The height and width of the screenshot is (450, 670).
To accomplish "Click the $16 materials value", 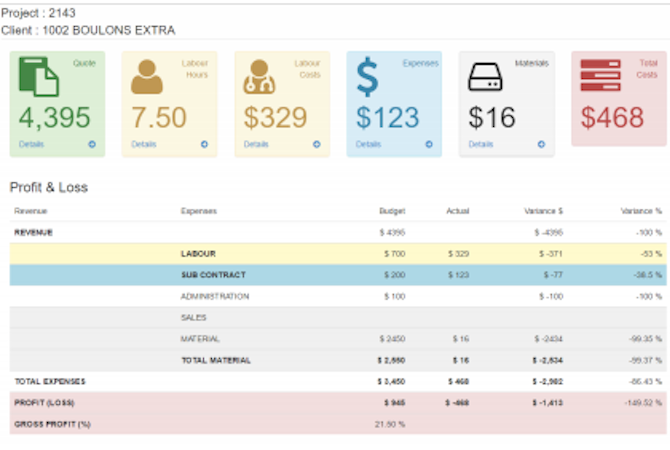I will pos(492,118).
